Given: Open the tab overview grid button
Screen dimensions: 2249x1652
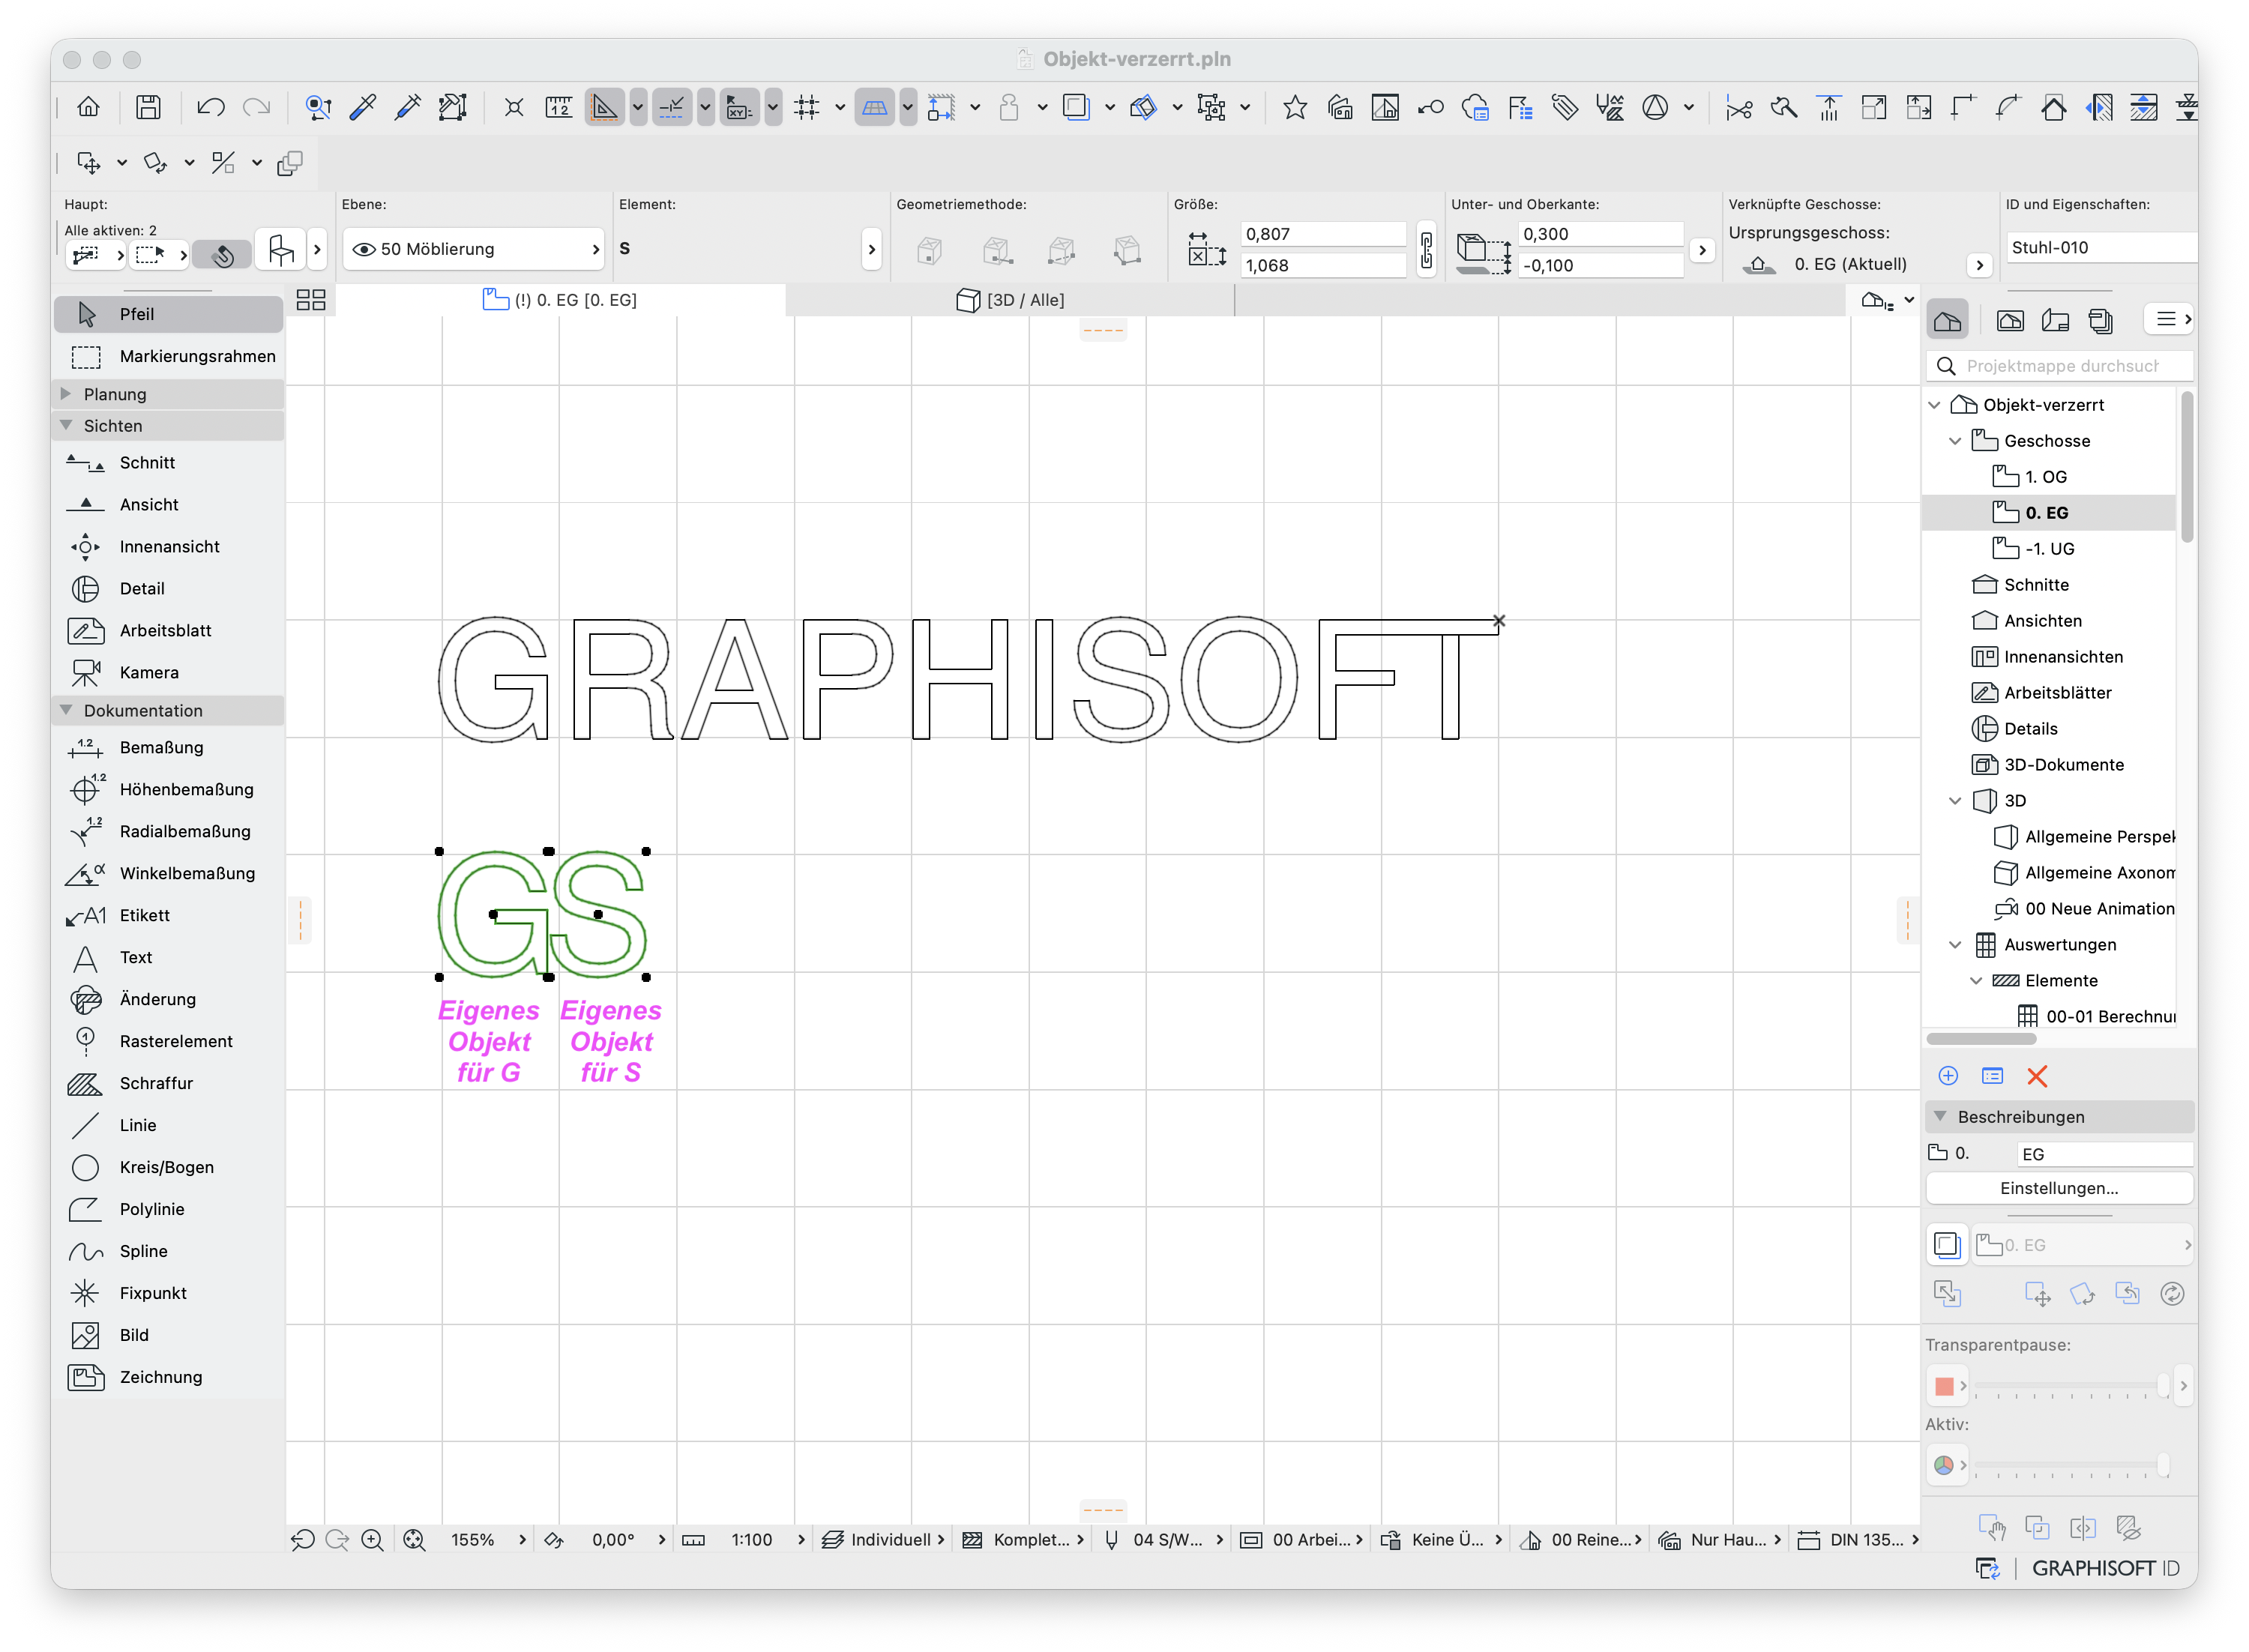Looking at the screenshot, I should point(311,300).
